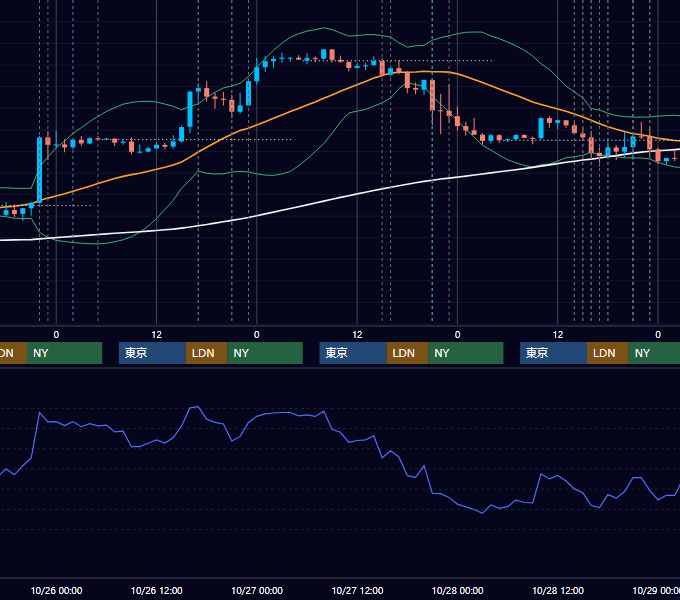Select the 東京 session block under 10/28 12
The image size is (680, 600).
(x=554, y=353)
